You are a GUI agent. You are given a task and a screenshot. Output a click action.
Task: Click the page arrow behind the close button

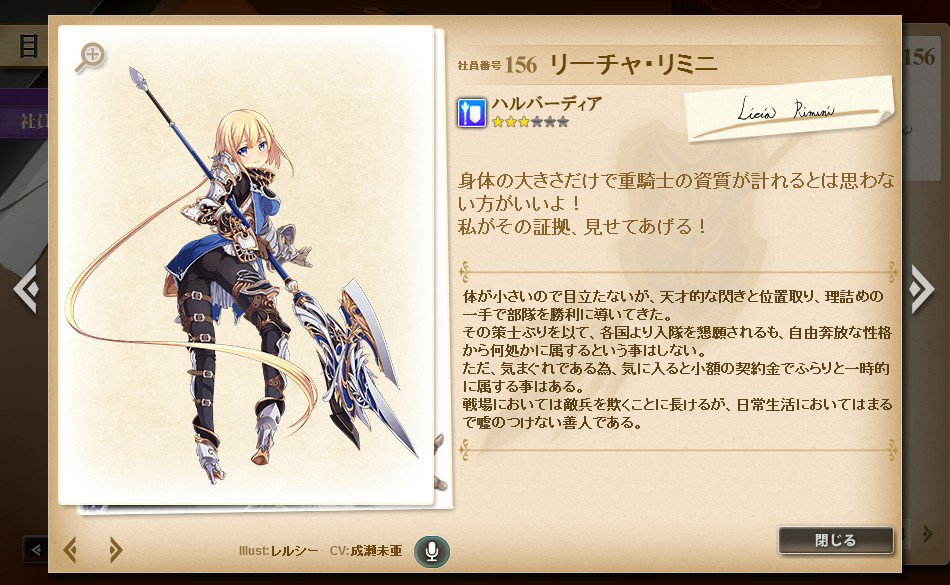(926, 534)
